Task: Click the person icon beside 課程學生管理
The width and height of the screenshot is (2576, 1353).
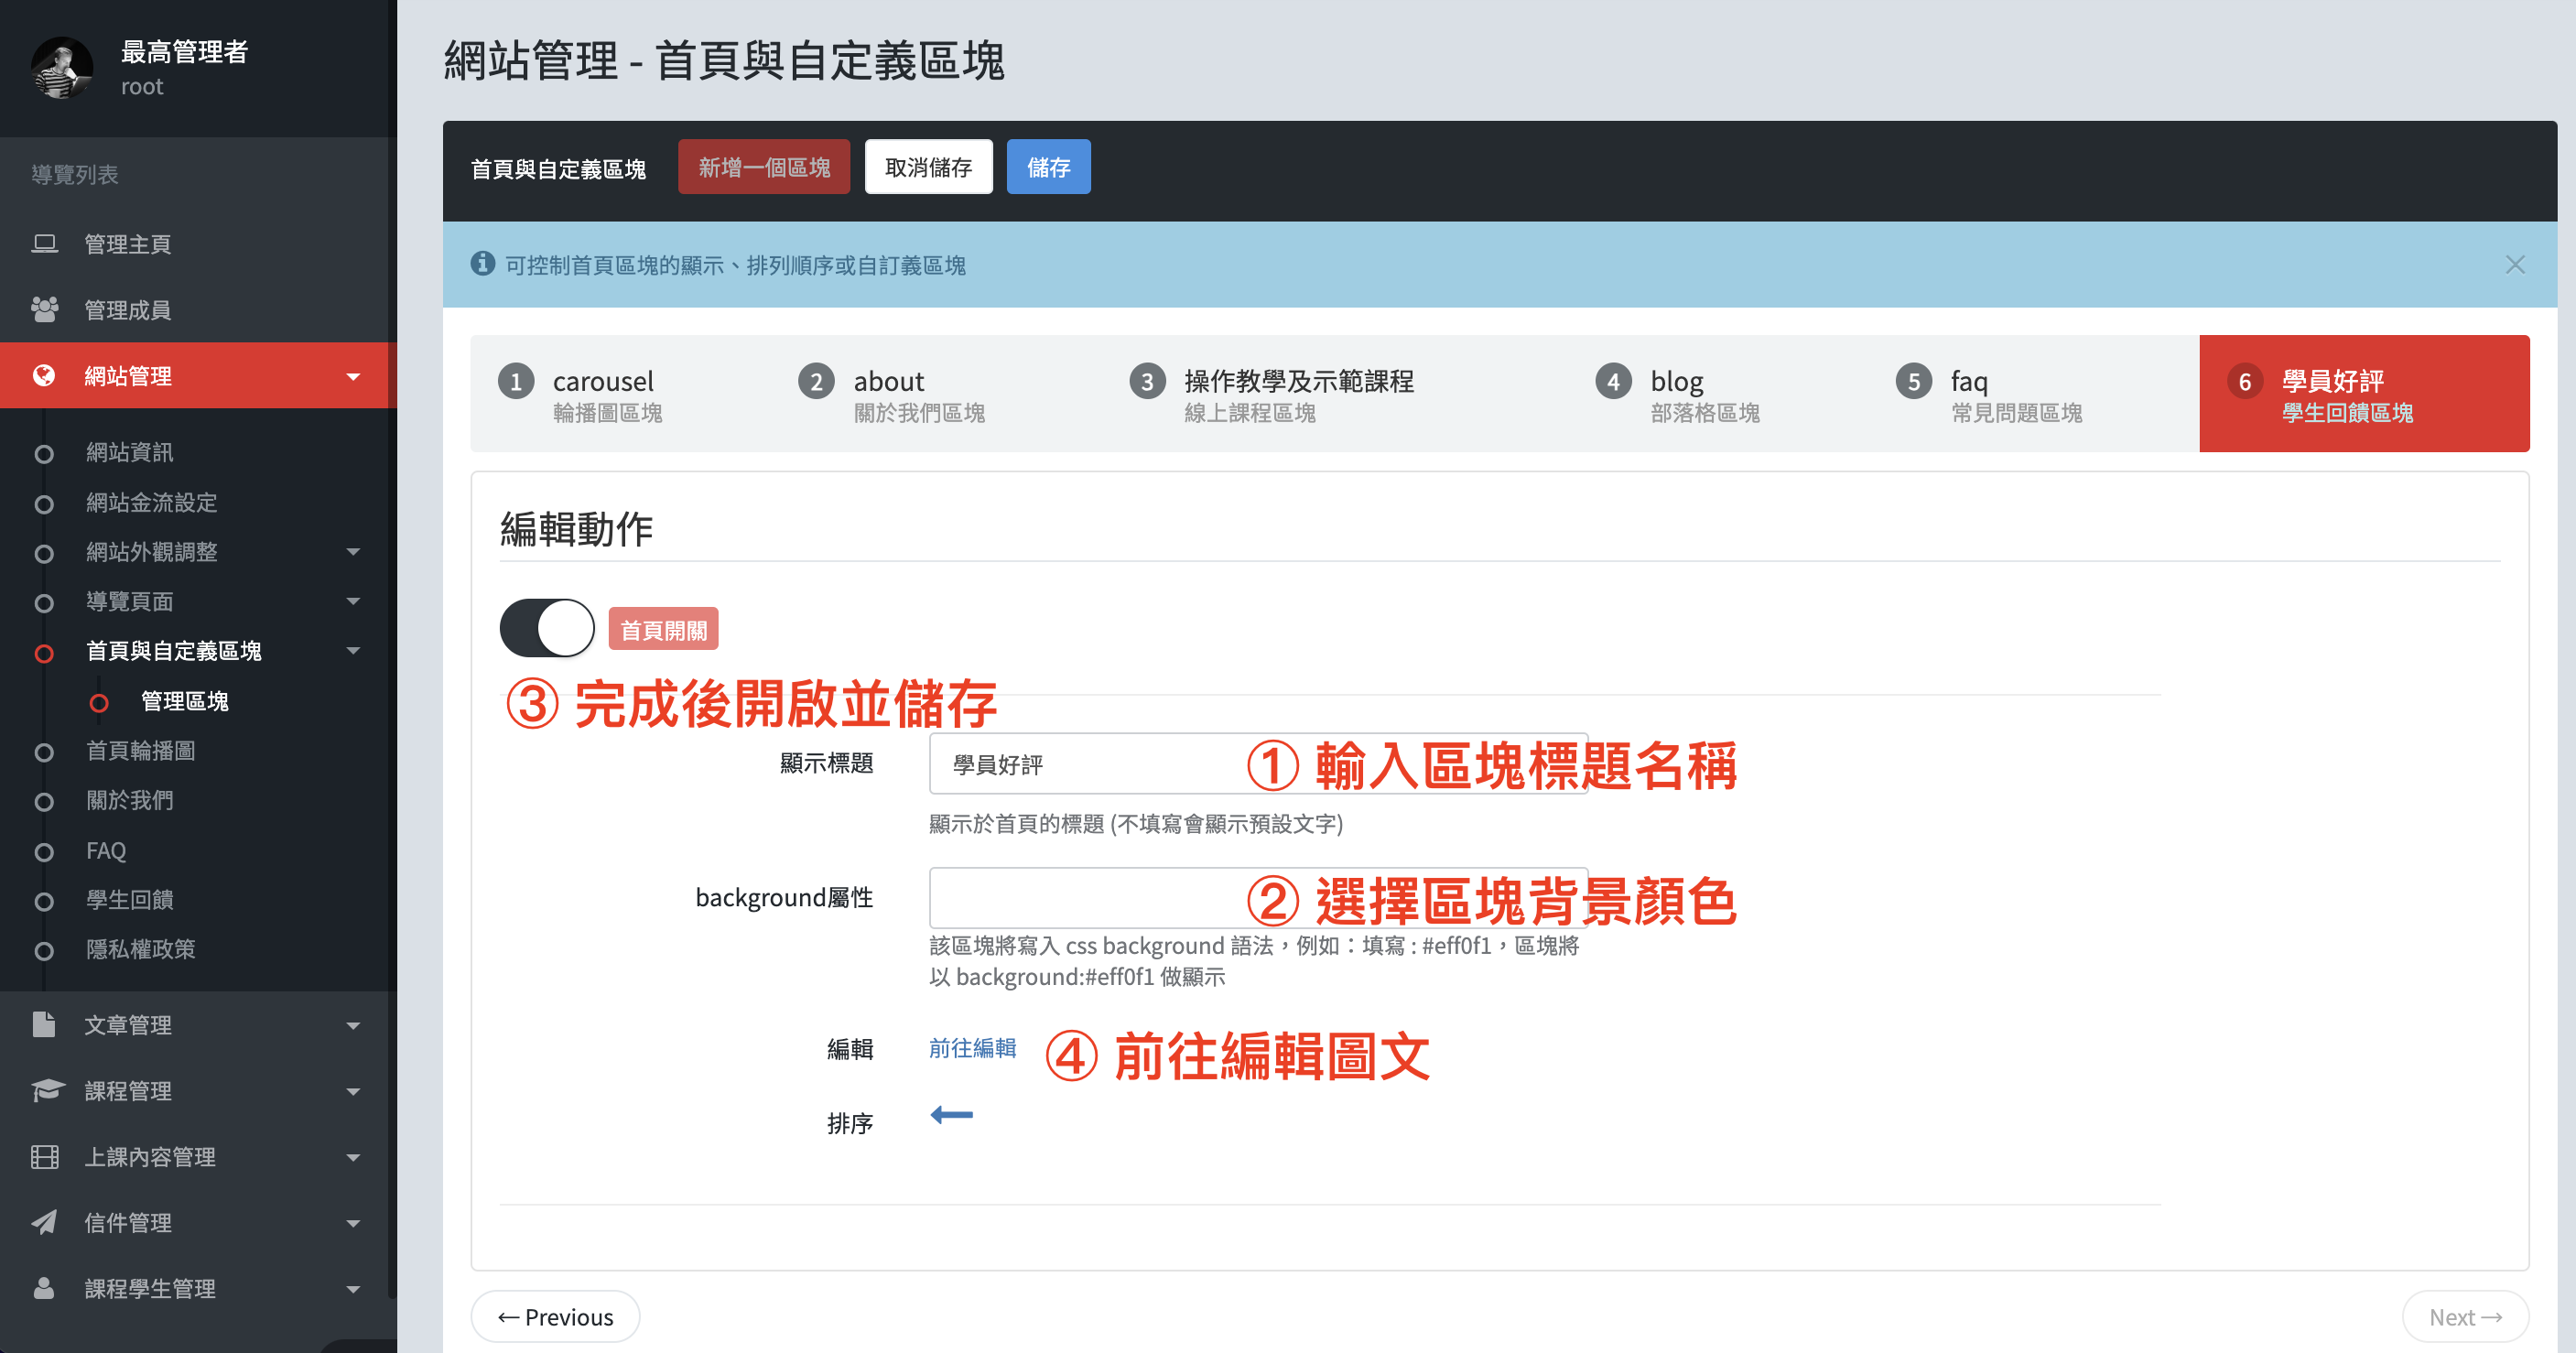Action: (x=44, y=1288)
